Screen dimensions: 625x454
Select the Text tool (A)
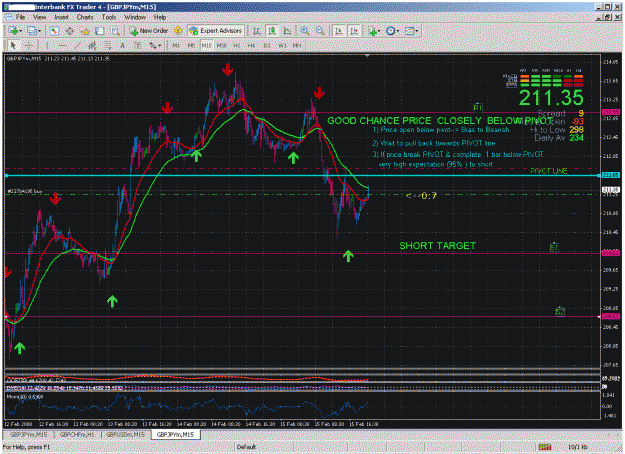123,45
